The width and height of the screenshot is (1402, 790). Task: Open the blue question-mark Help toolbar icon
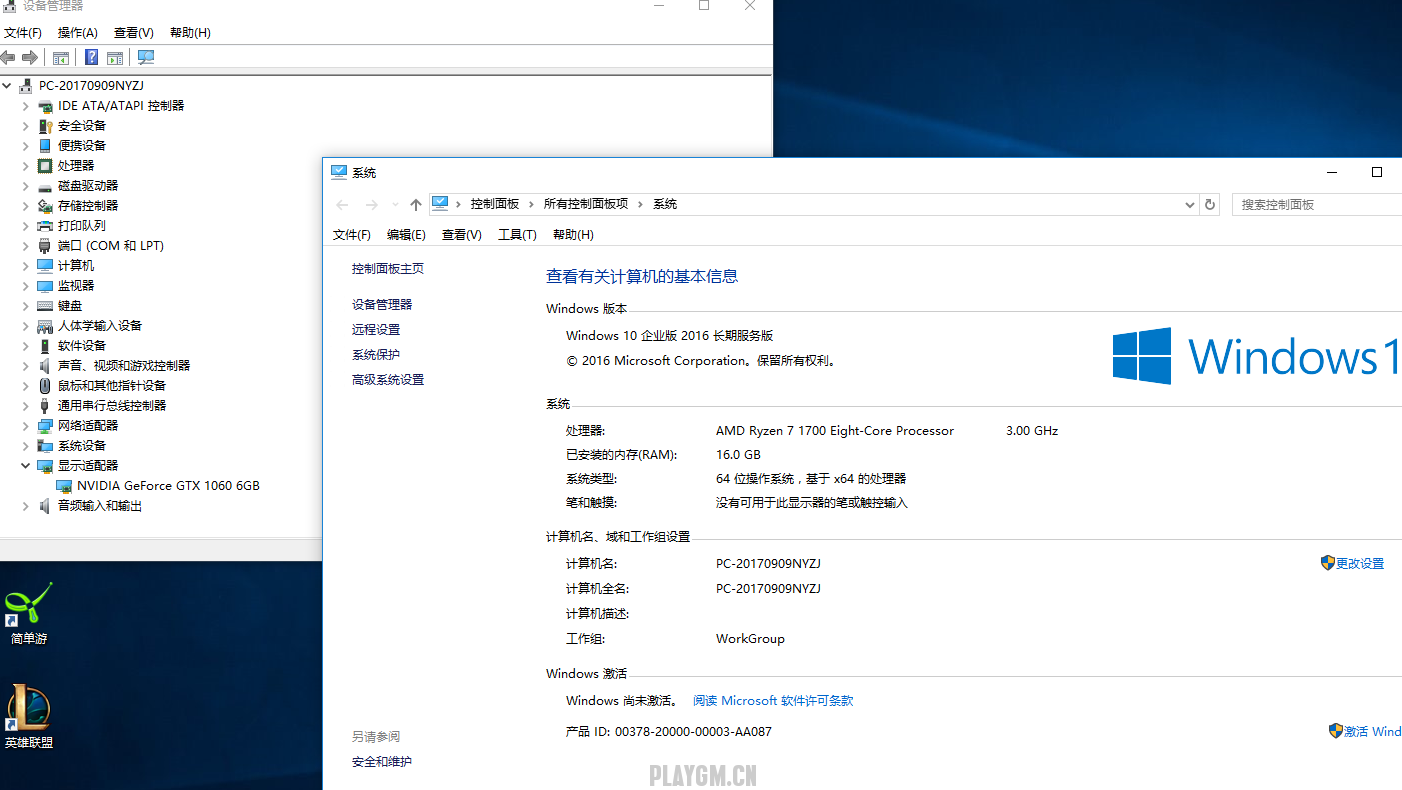pos(91,58)
